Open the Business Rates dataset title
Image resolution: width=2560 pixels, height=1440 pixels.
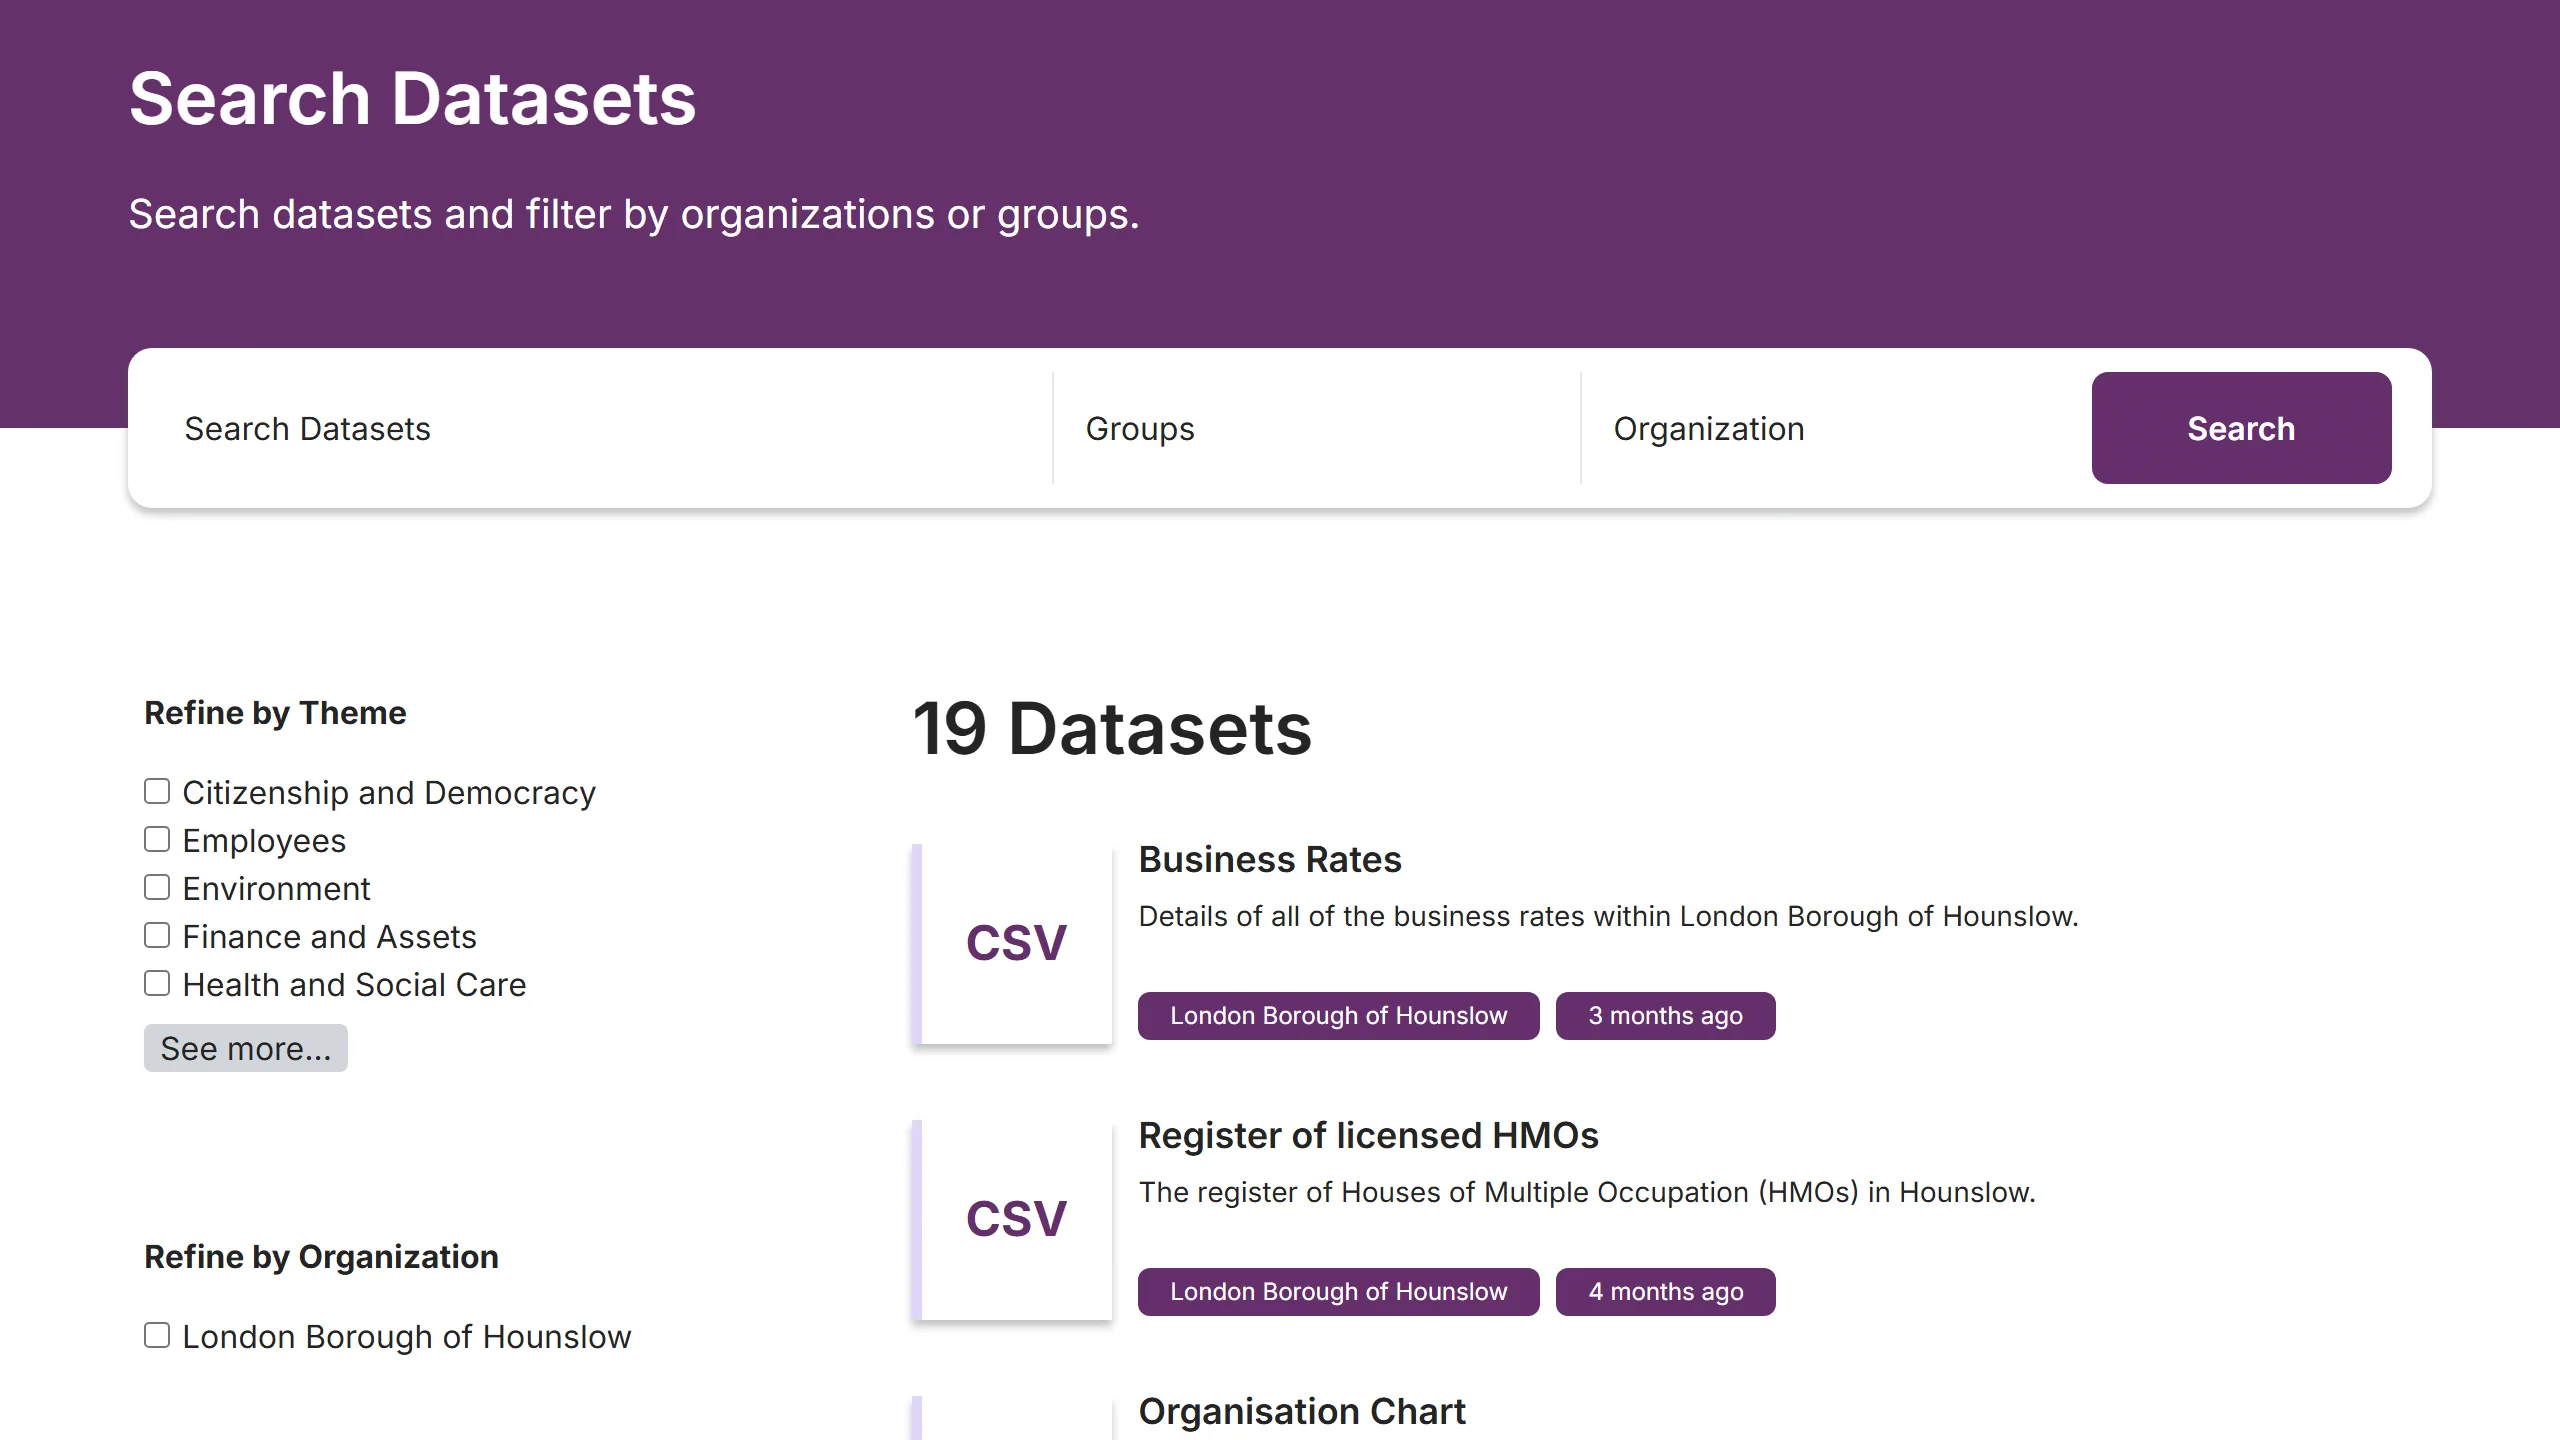(x=1269, y=860)
